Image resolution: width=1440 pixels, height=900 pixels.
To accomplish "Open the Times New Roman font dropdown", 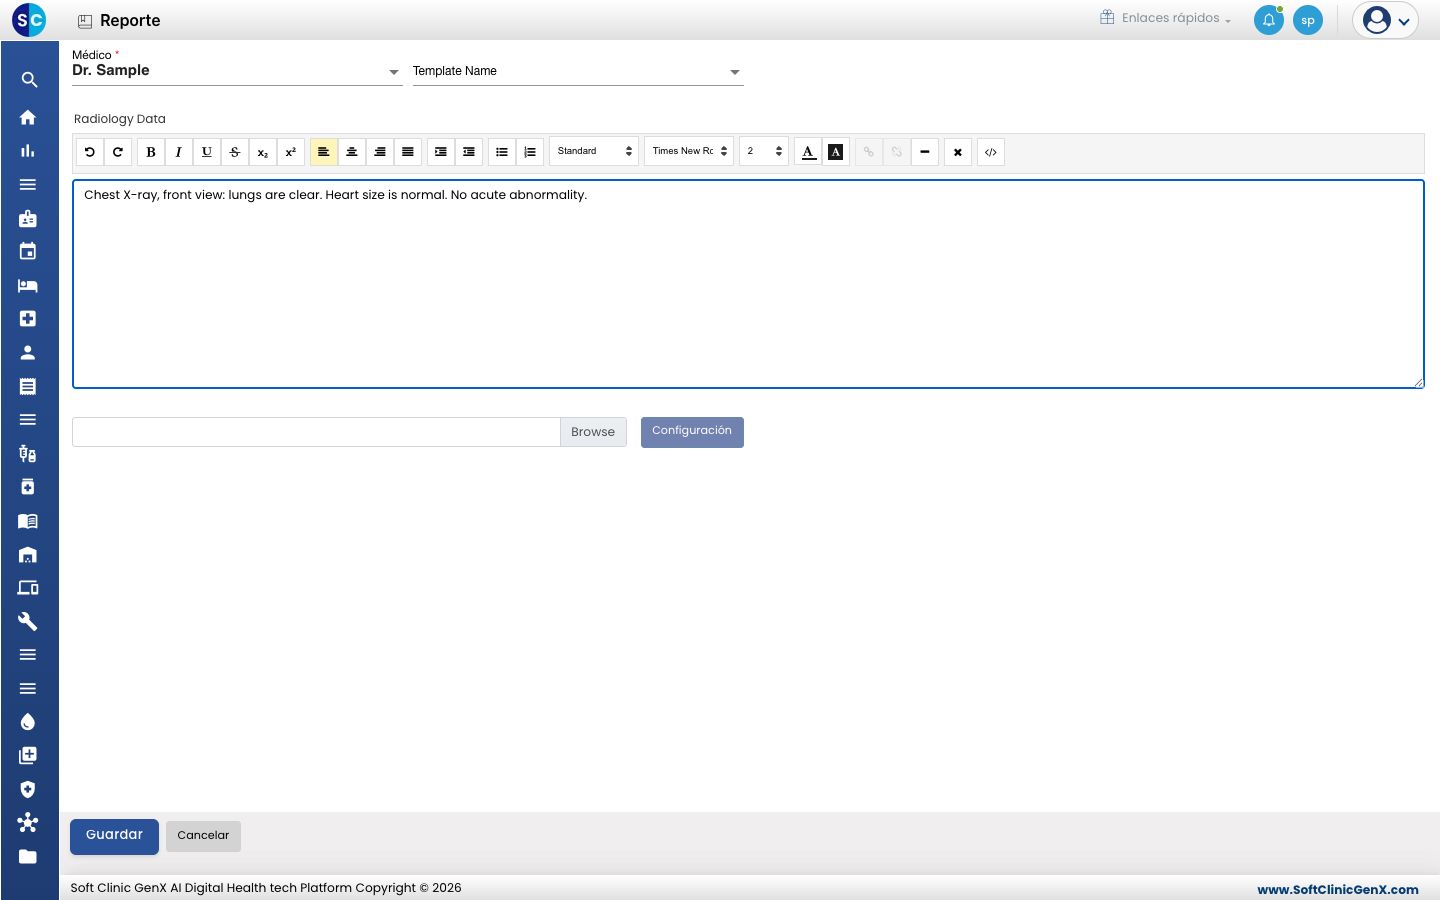I will point(689,151).
